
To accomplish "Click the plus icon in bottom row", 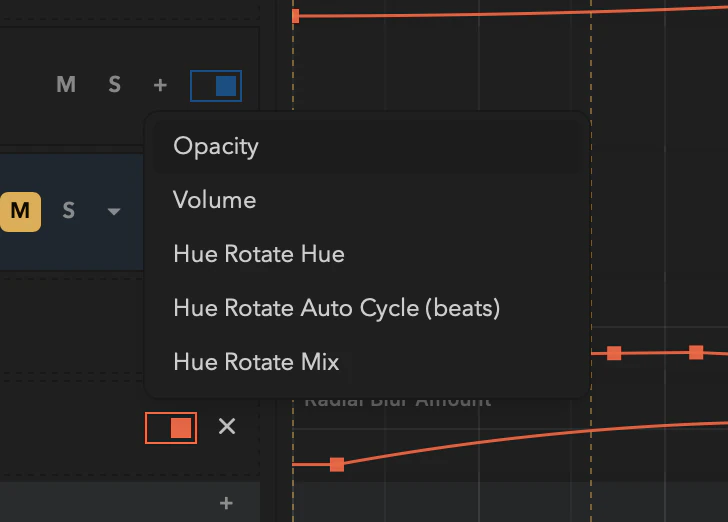I will pyautogui.click(x=226, y=503).
